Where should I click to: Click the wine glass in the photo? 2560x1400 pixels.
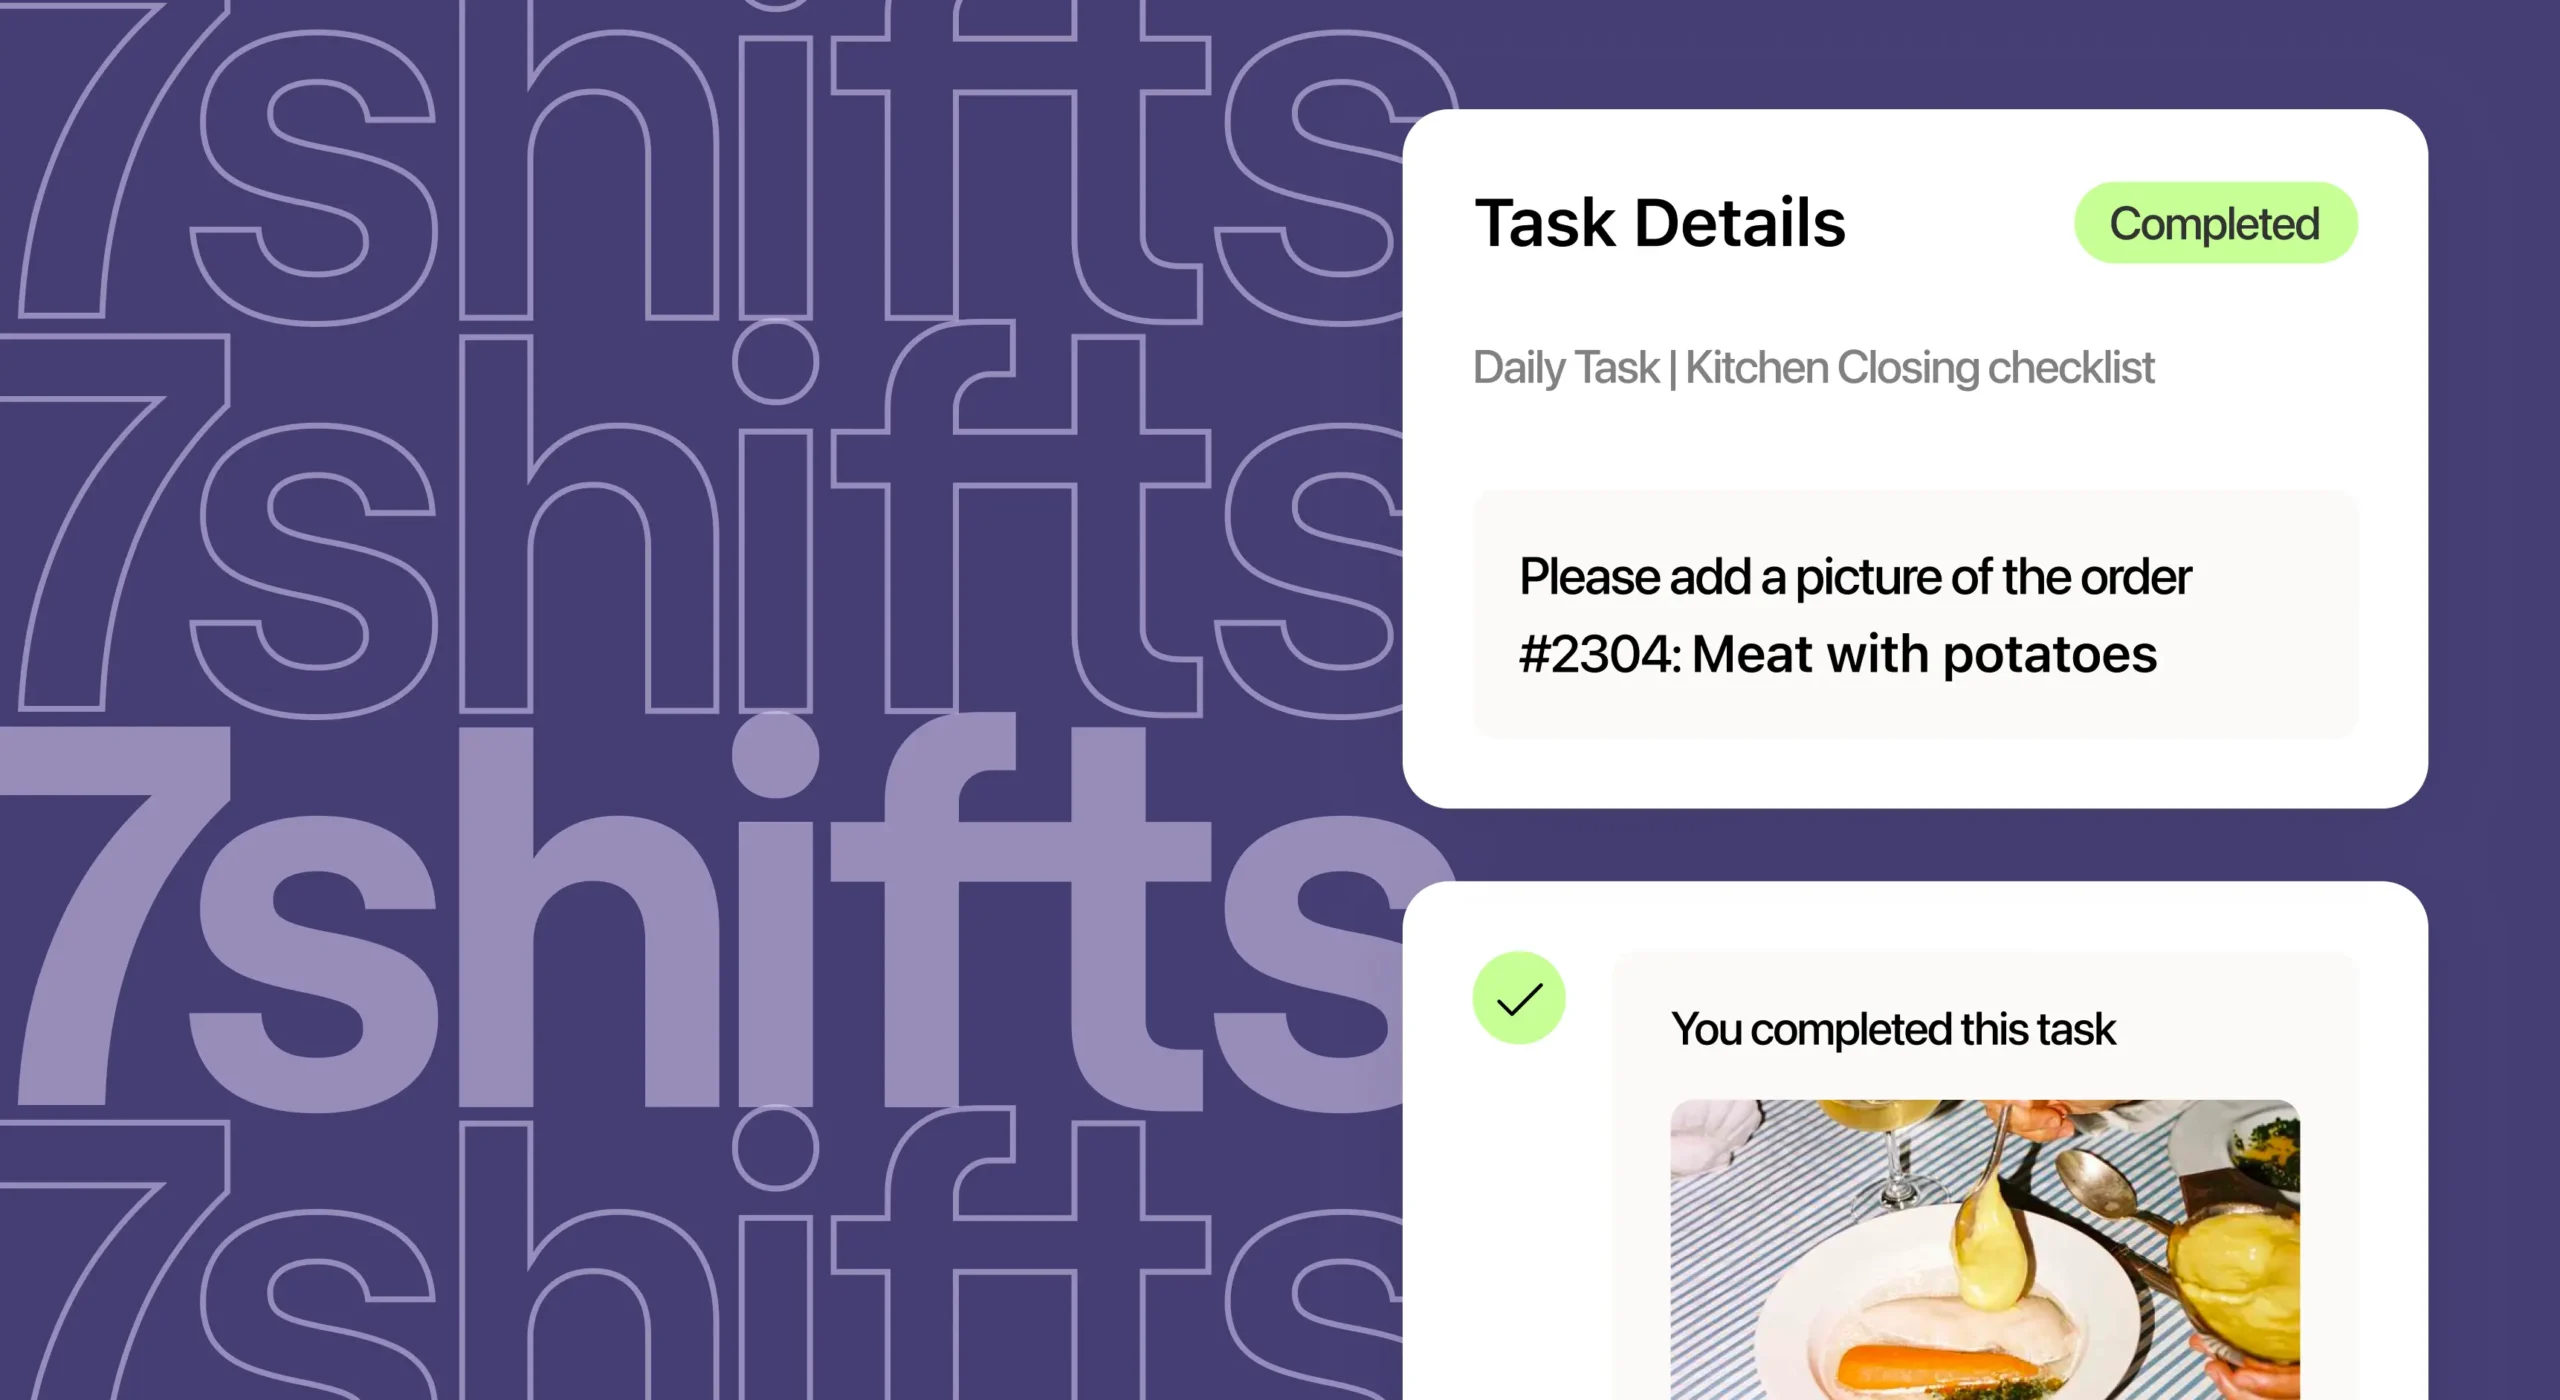click(1890, 1150)
